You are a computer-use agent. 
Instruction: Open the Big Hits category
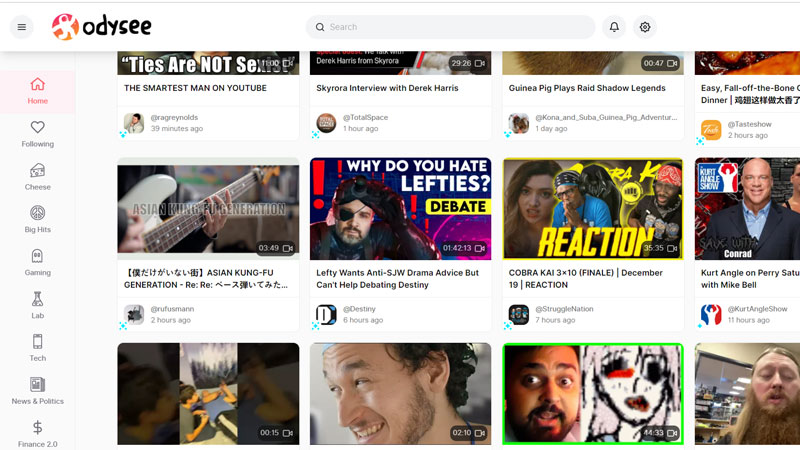(x=38, y=219)
